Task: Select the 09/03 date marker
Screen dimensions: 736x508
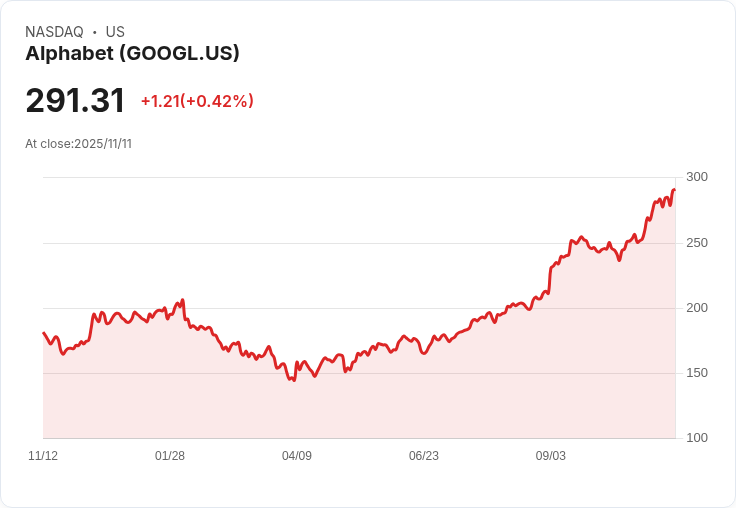Action: click(551, 456)
